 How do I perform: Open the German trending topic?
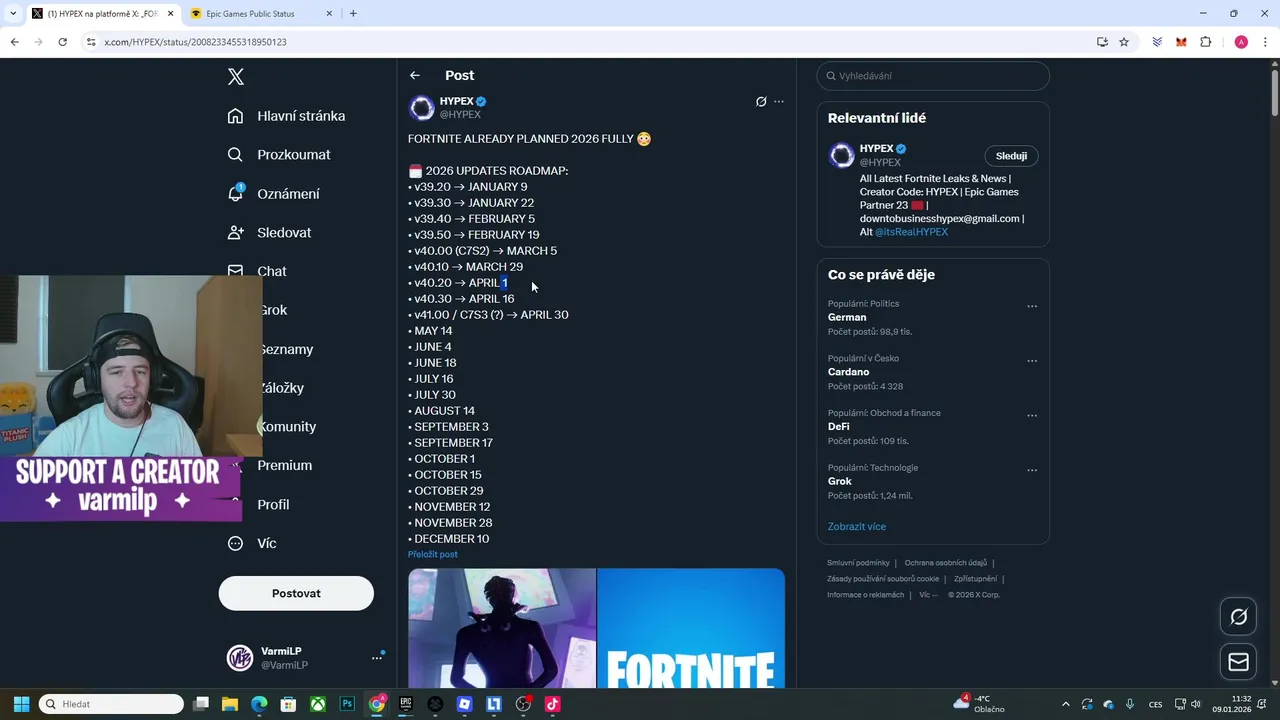click(x=847, y=317)
